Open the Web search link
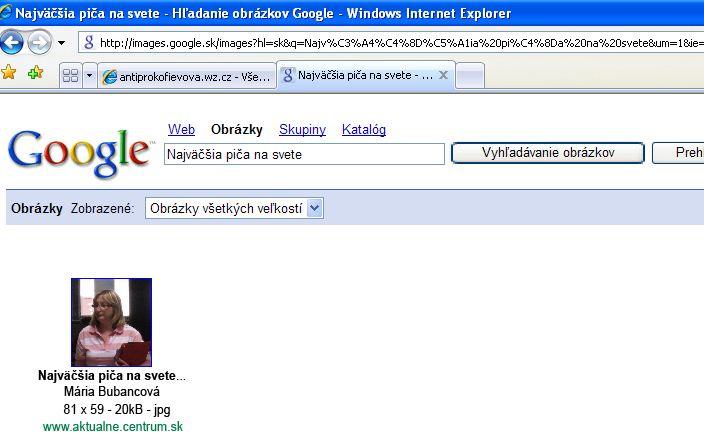This screenshot has width=704, height=443. tap(181, 129)
